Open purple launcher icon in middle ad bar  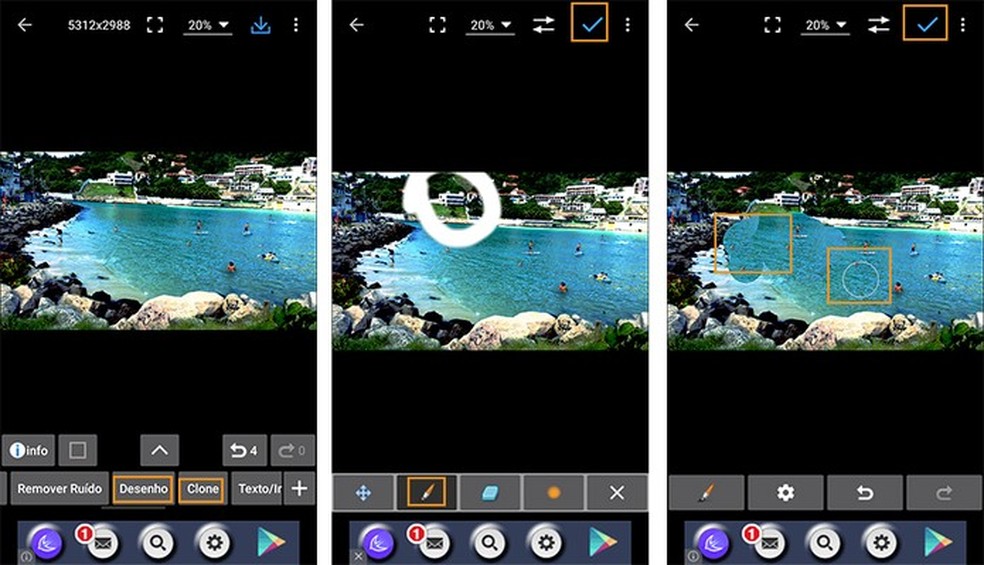(x=379, y=543)
